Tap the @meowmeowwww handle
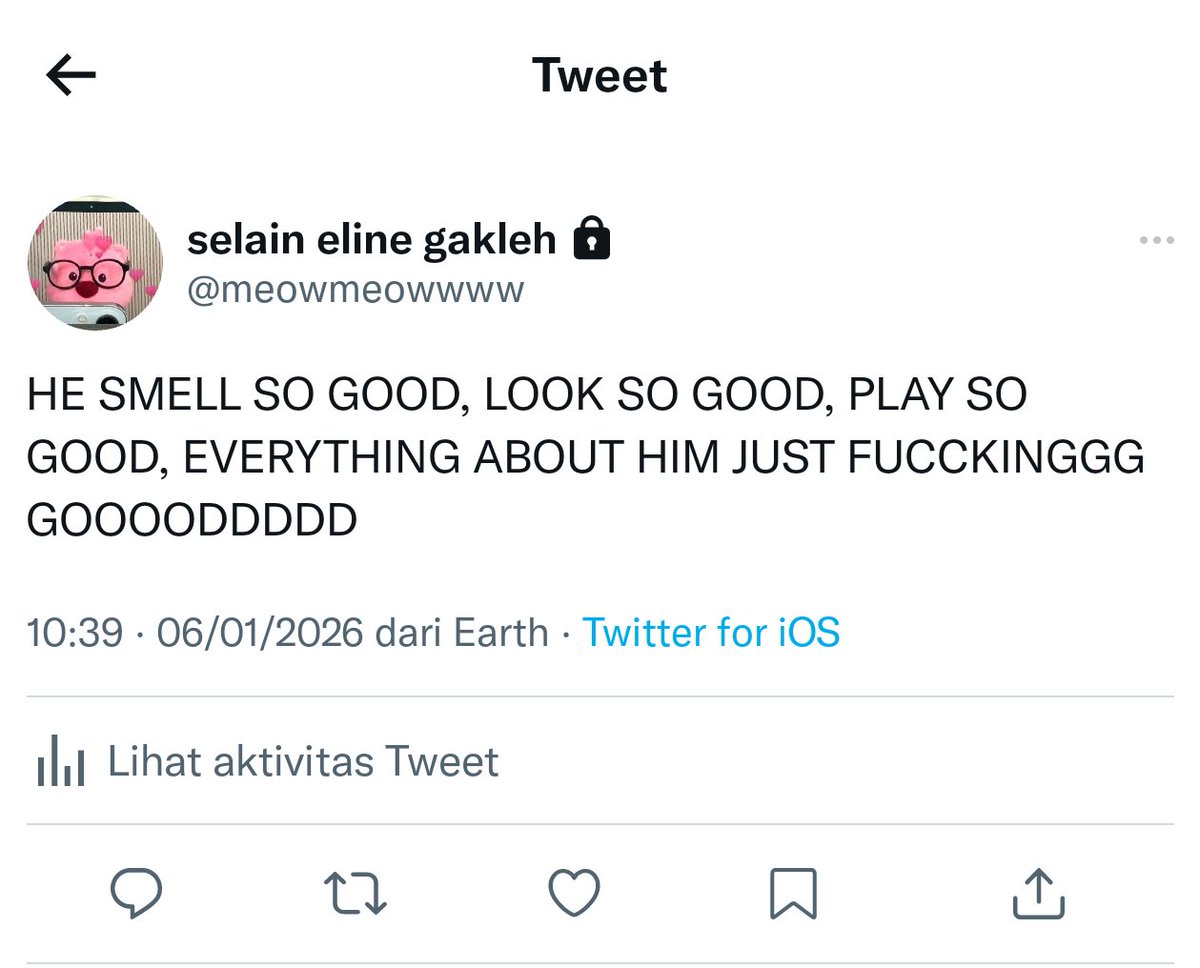The image size is (1200, 968). tap(355, 291)
